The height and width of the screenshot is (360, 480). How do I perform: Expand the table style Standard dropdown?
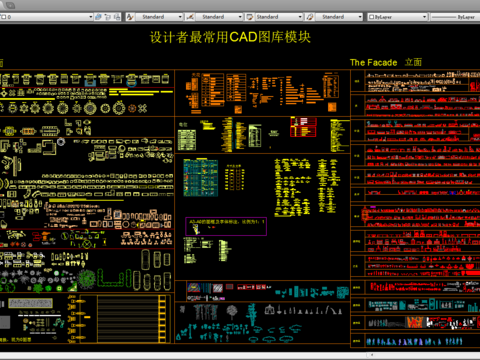coord(279,17)
